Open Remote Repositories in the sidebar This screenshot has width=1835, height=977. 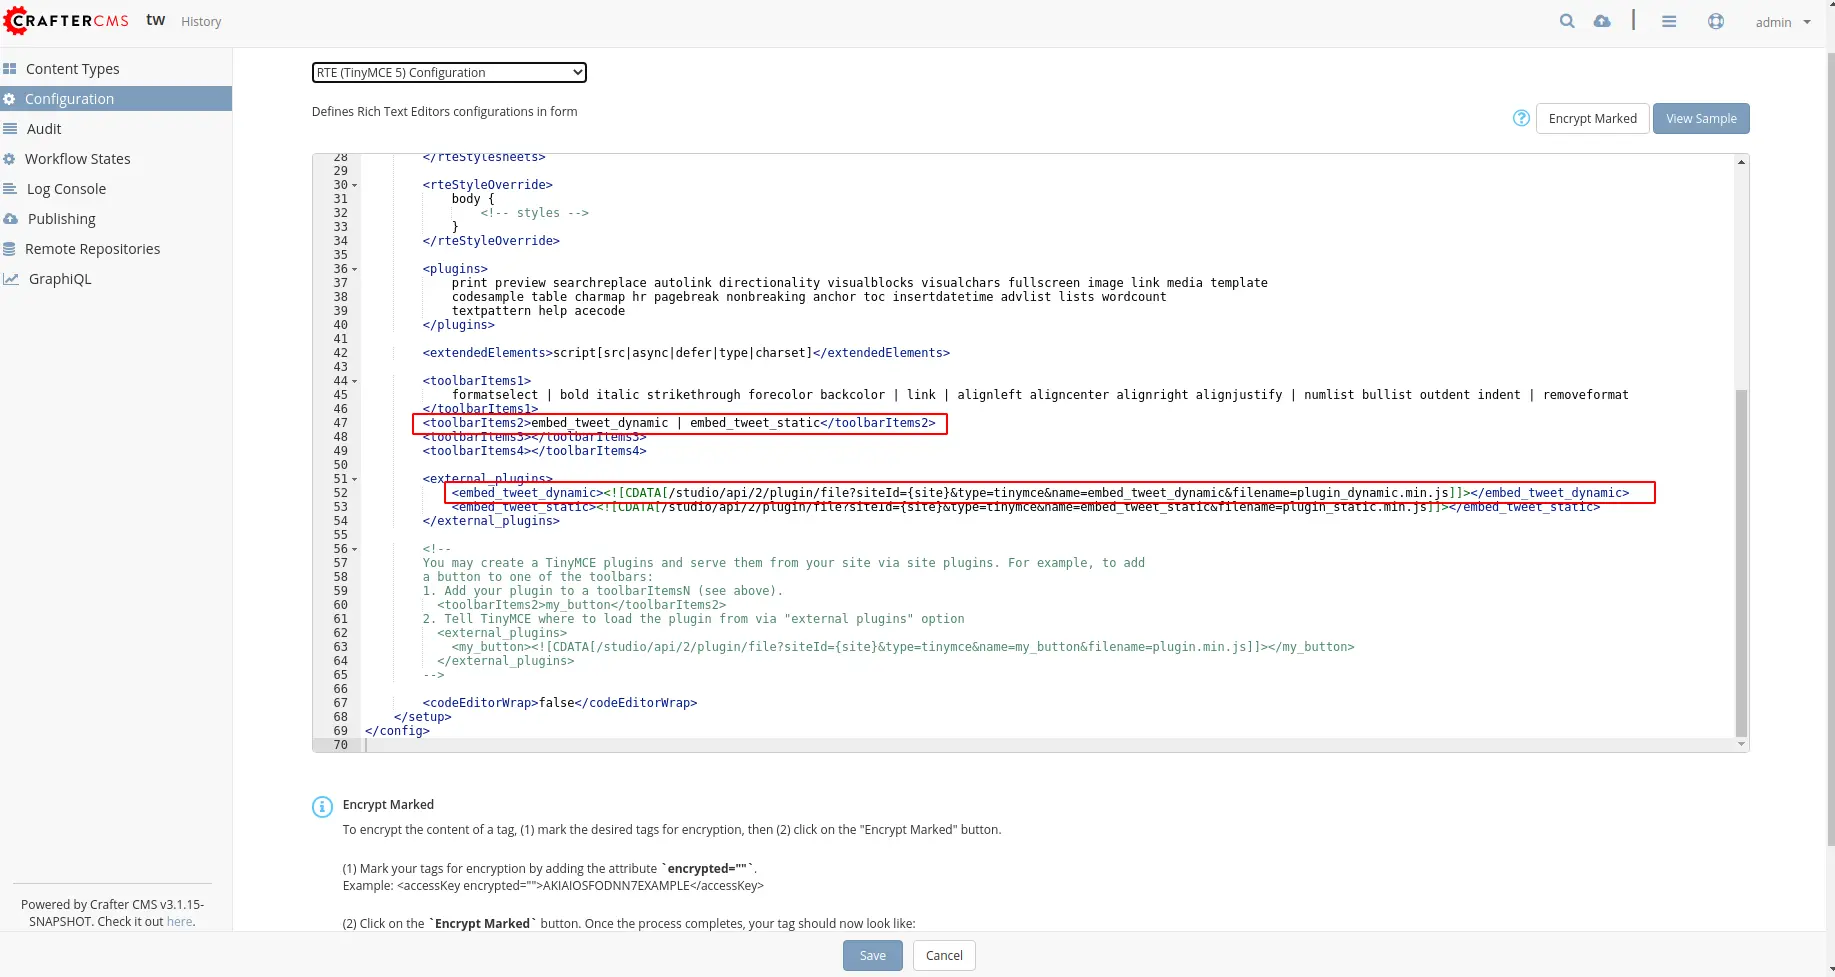click(92, 249)
